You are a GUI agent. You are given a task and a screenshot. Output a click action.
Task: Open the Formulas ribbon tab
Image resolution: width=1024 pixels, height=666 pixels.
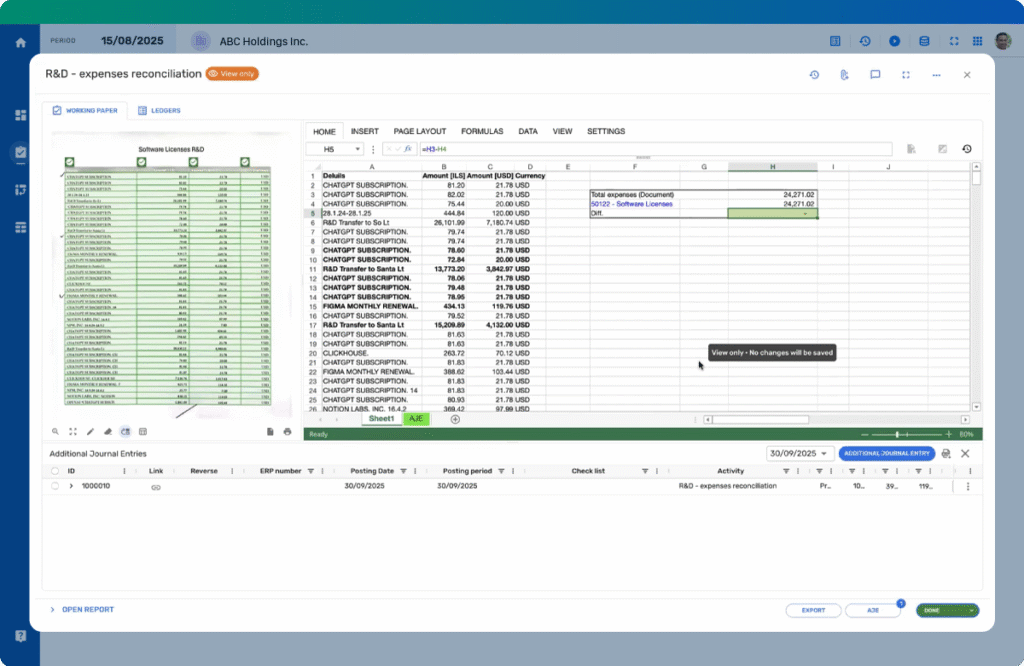coord(482,131)
